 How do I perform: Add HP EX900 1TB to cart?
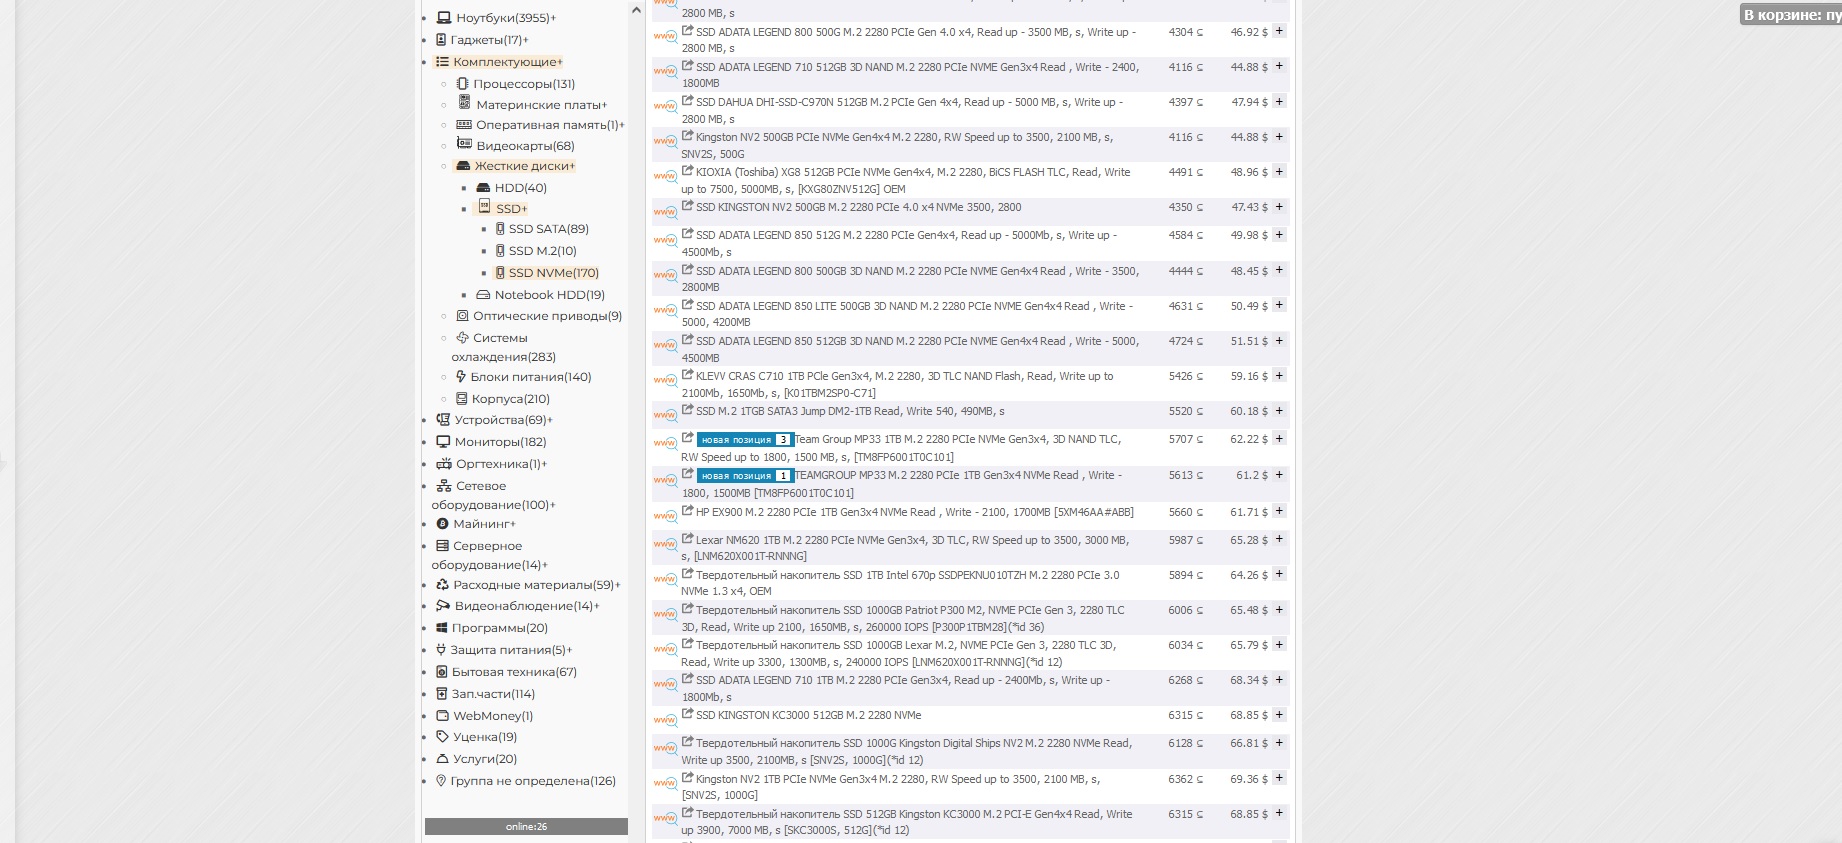pyautogui.click(x=1279, y=511)
